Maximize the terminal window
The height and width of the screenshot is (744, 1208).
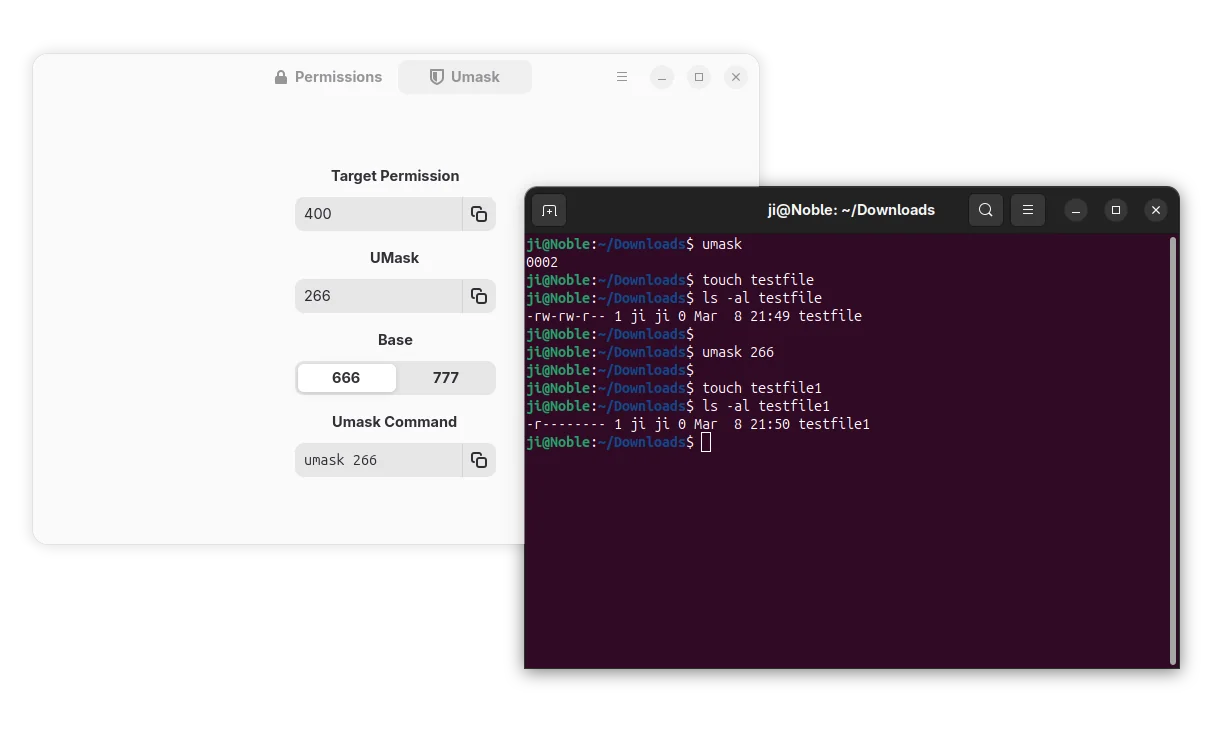click(1116, 210)
